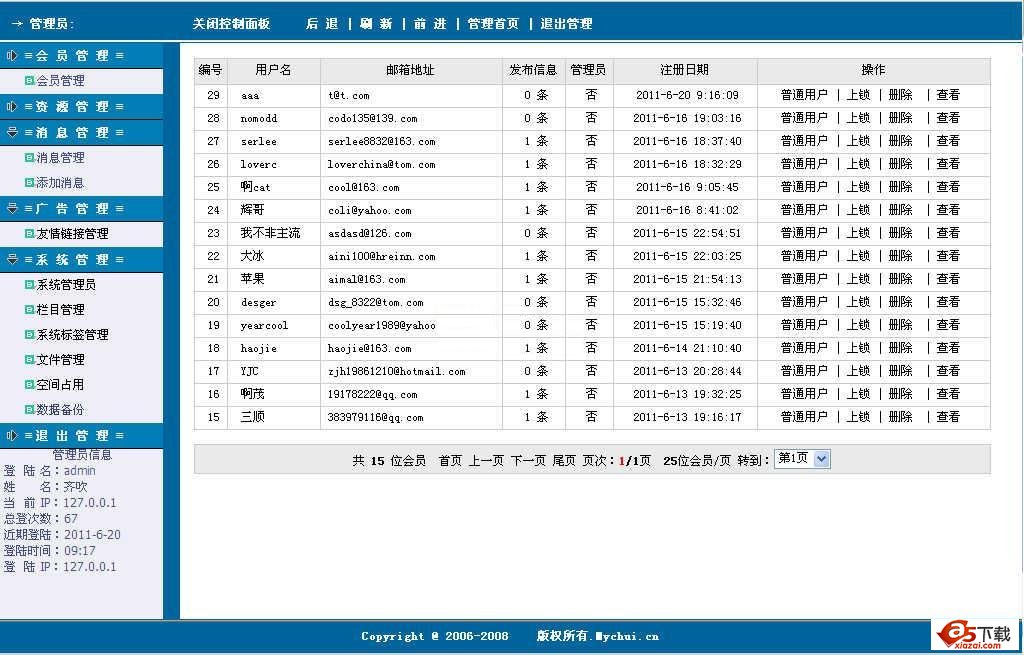
Task: Click 下一页 pagination link
Action: (528, 460)
